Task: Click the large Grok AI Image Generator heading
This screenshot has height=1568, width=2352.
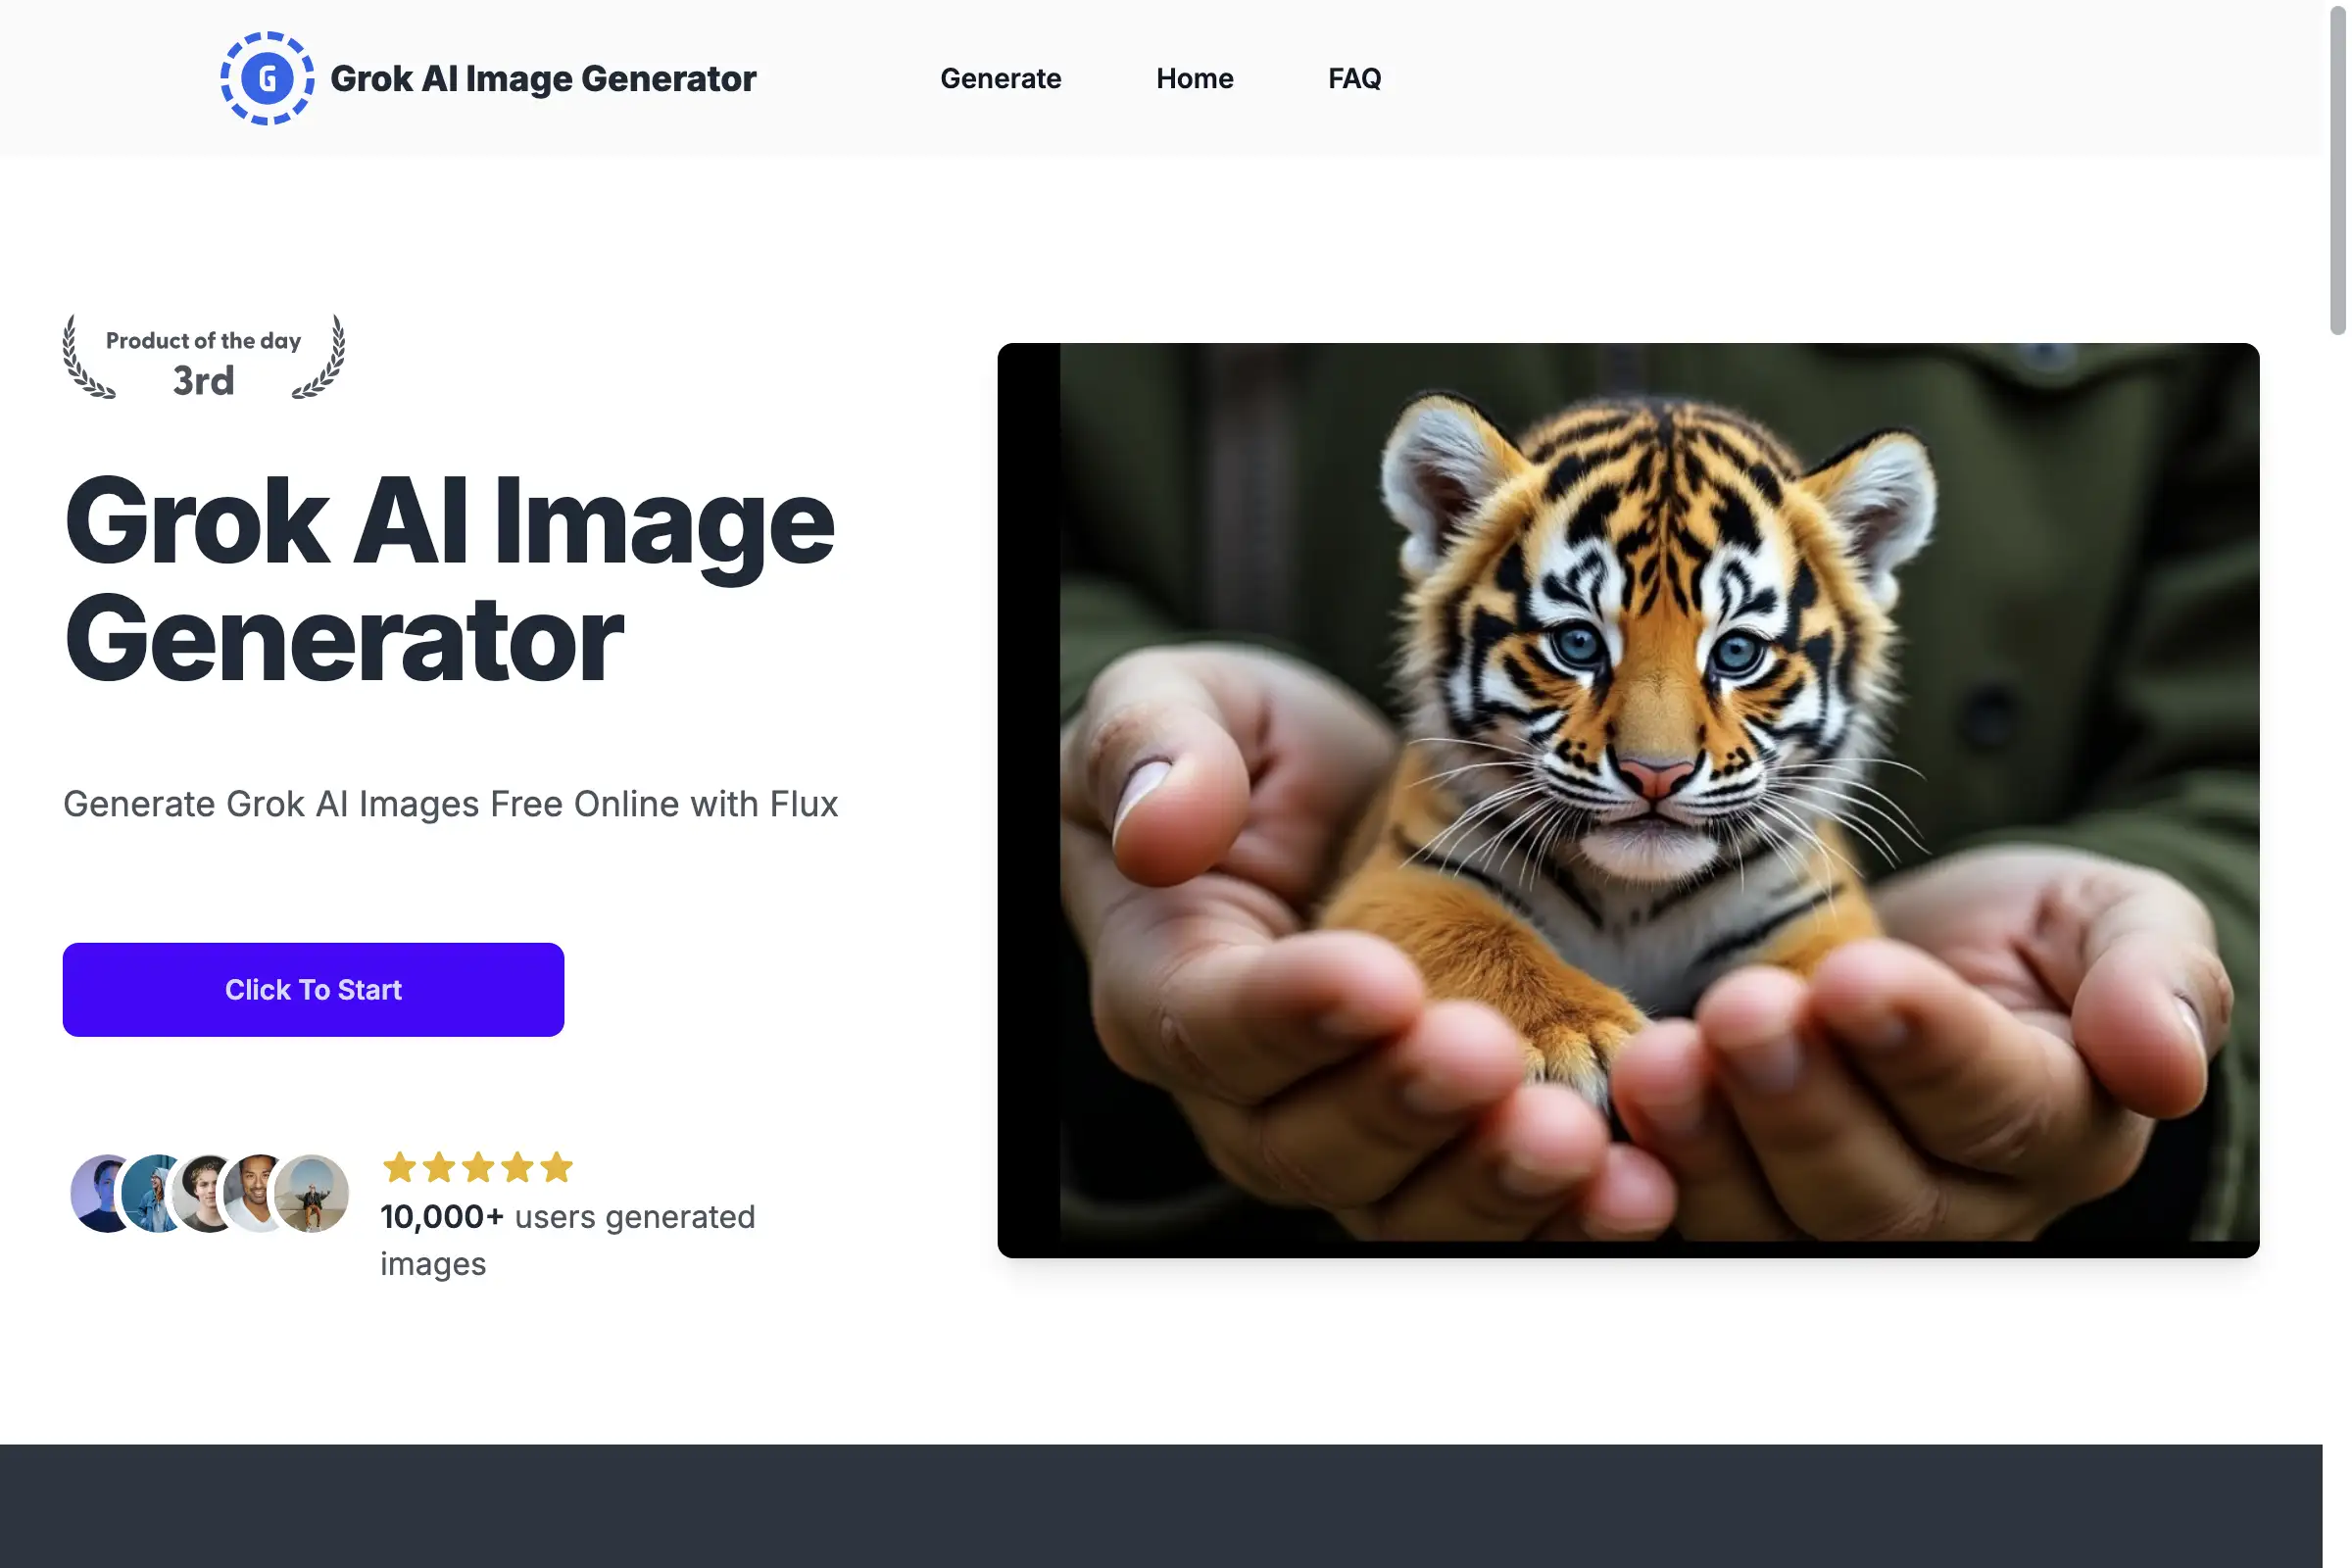Action: pyautogui.click(x=449, y=579)
